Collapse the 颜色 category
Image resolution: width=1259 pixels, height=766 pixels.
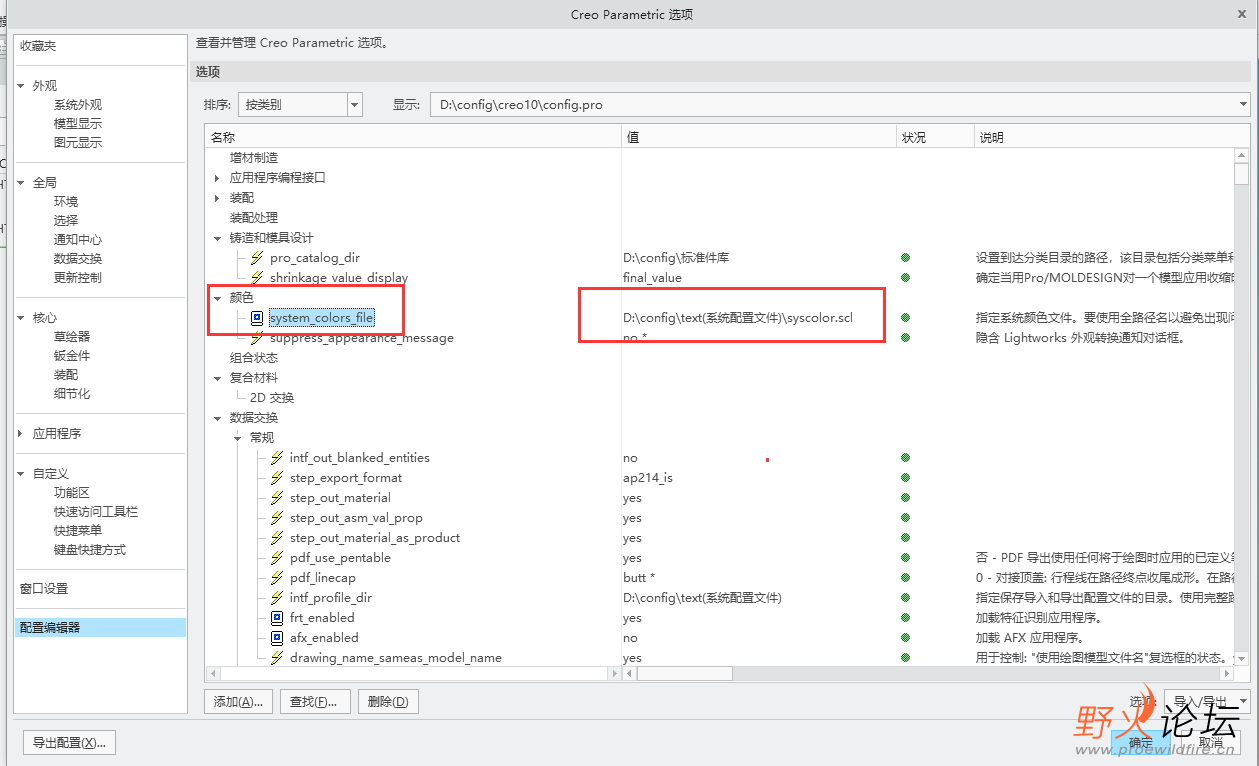[217, 298]
